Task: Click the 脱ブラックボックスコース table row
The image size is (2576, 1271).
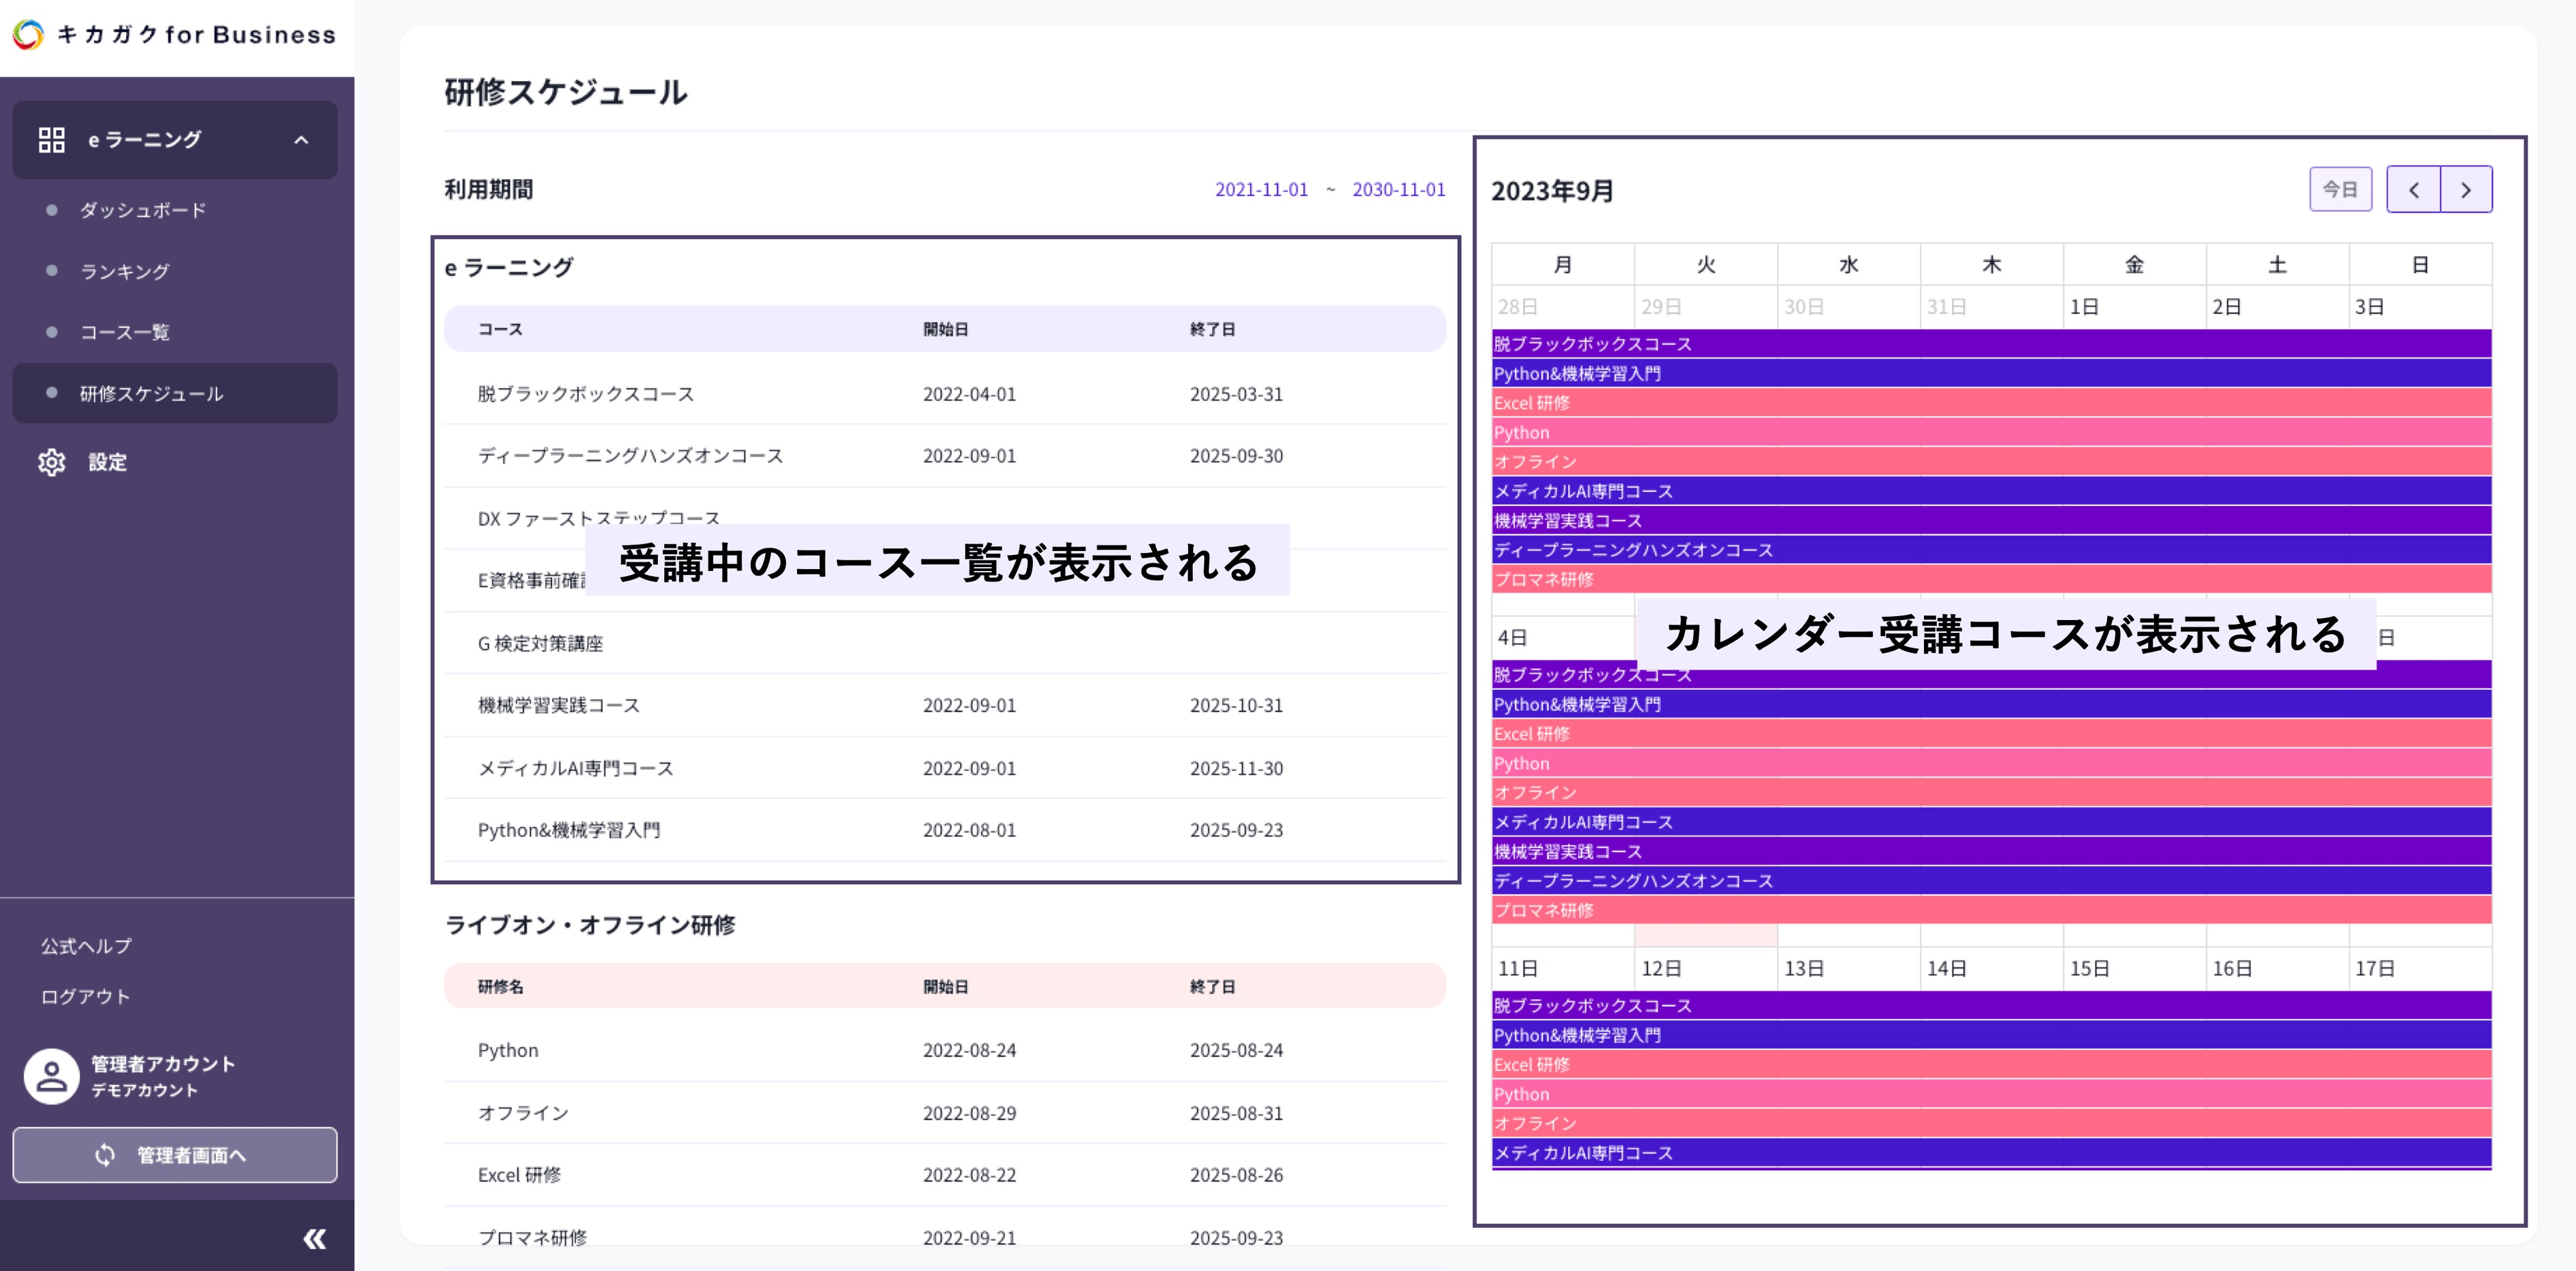Action: (x=585, y=394)
